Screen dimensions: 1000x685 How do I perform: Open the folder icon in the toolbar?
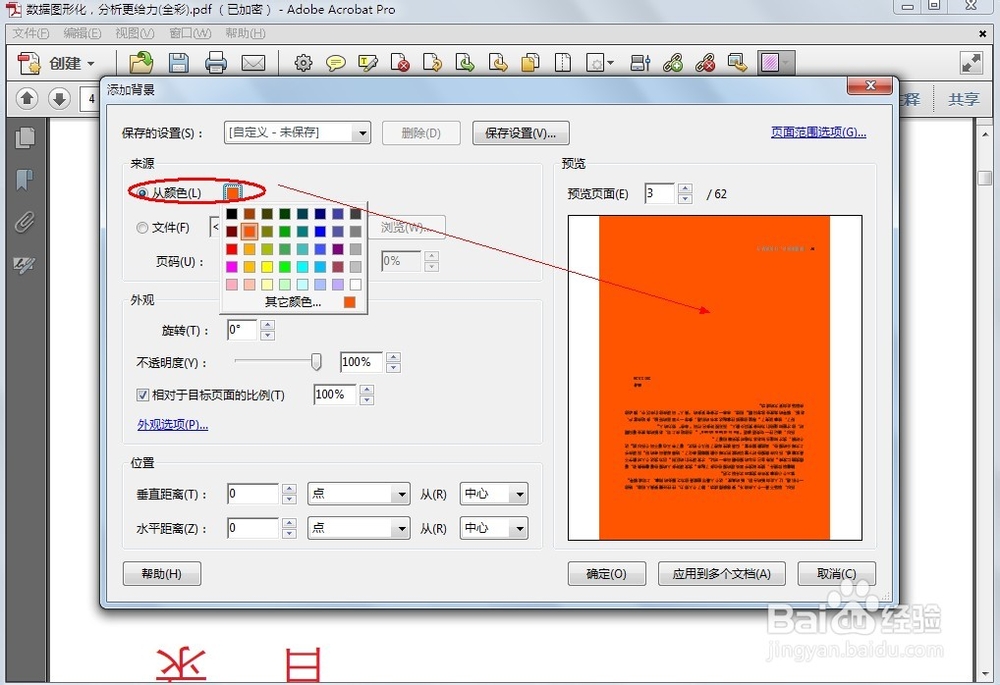click(x=141, y=63)
